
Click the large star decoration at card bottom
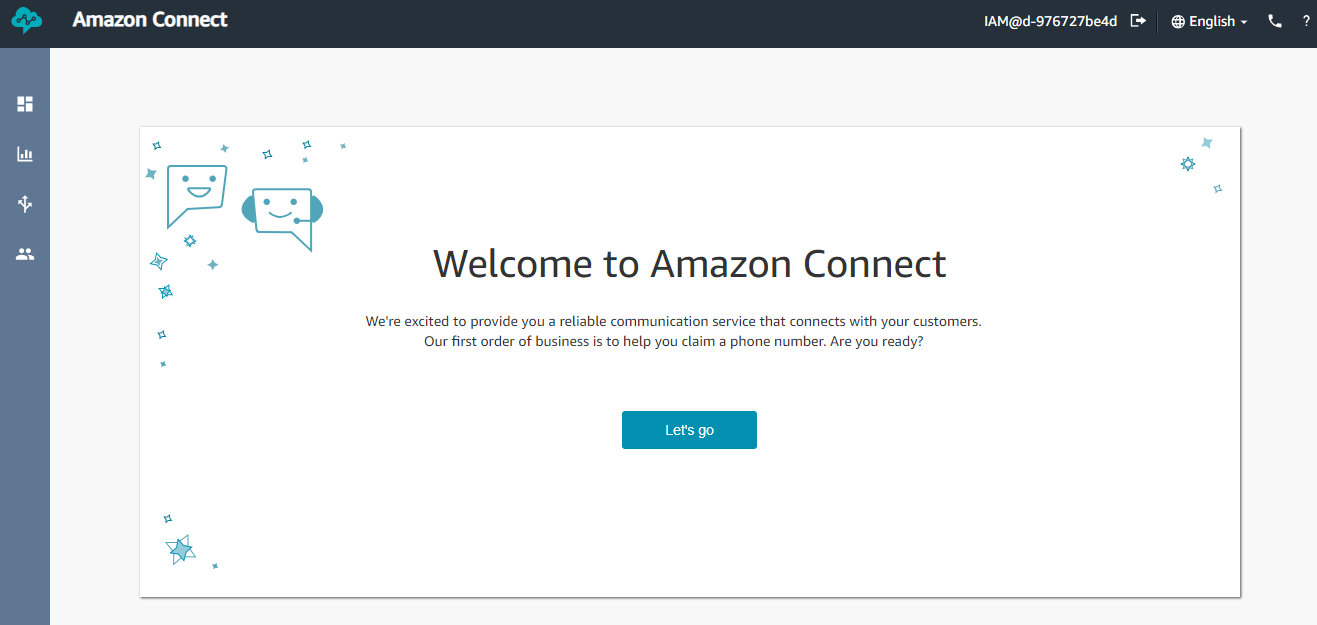click(x=180, y=549)
